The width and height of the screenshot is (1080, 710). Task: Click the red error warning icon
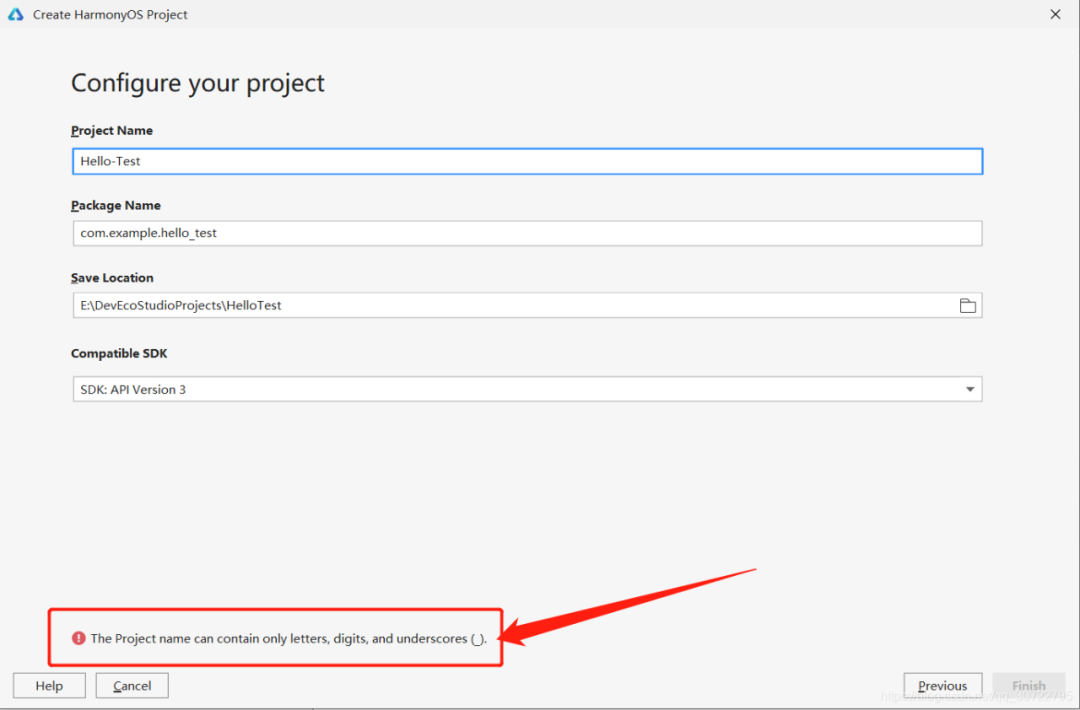(x=79, y=638)
